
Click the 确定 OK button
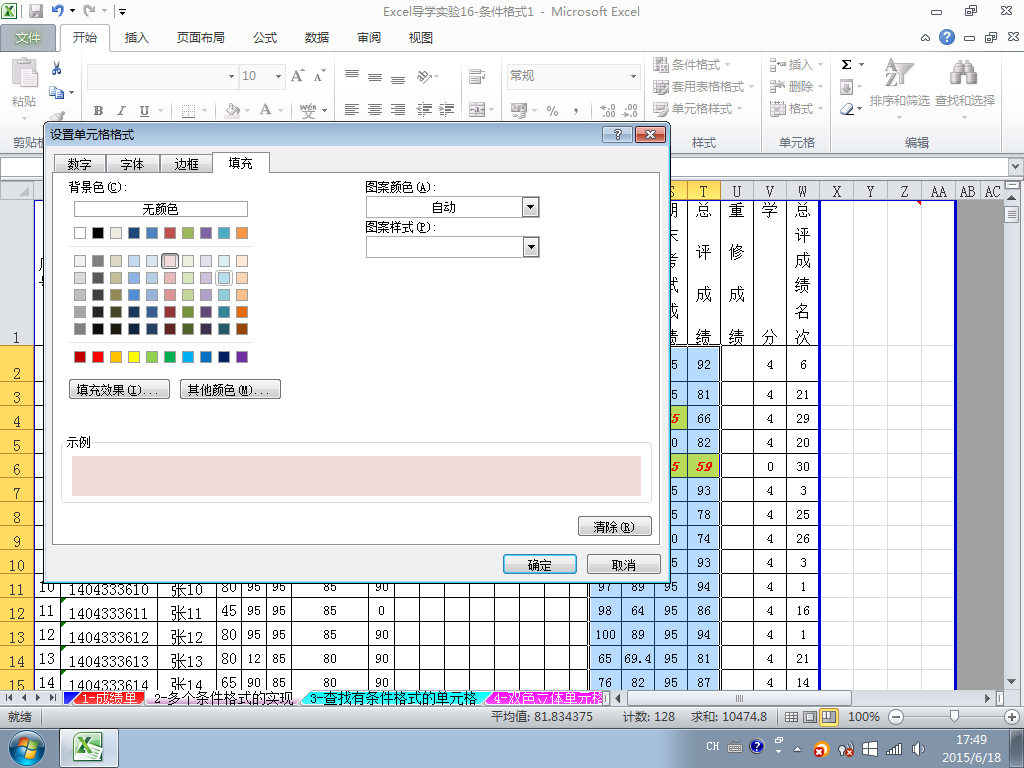539,565
